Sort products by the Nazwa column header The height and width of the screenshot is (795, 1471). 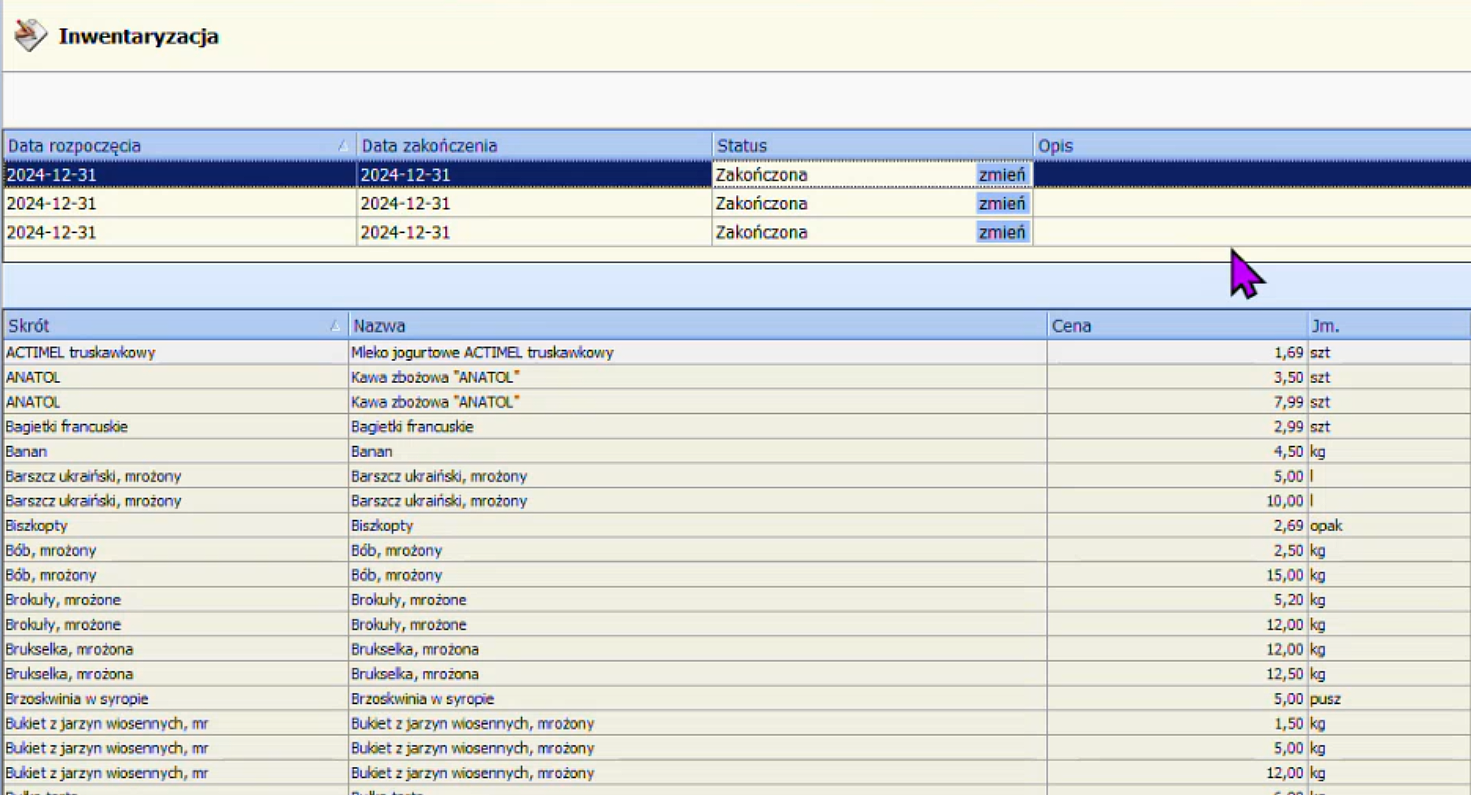click(697, 326)
